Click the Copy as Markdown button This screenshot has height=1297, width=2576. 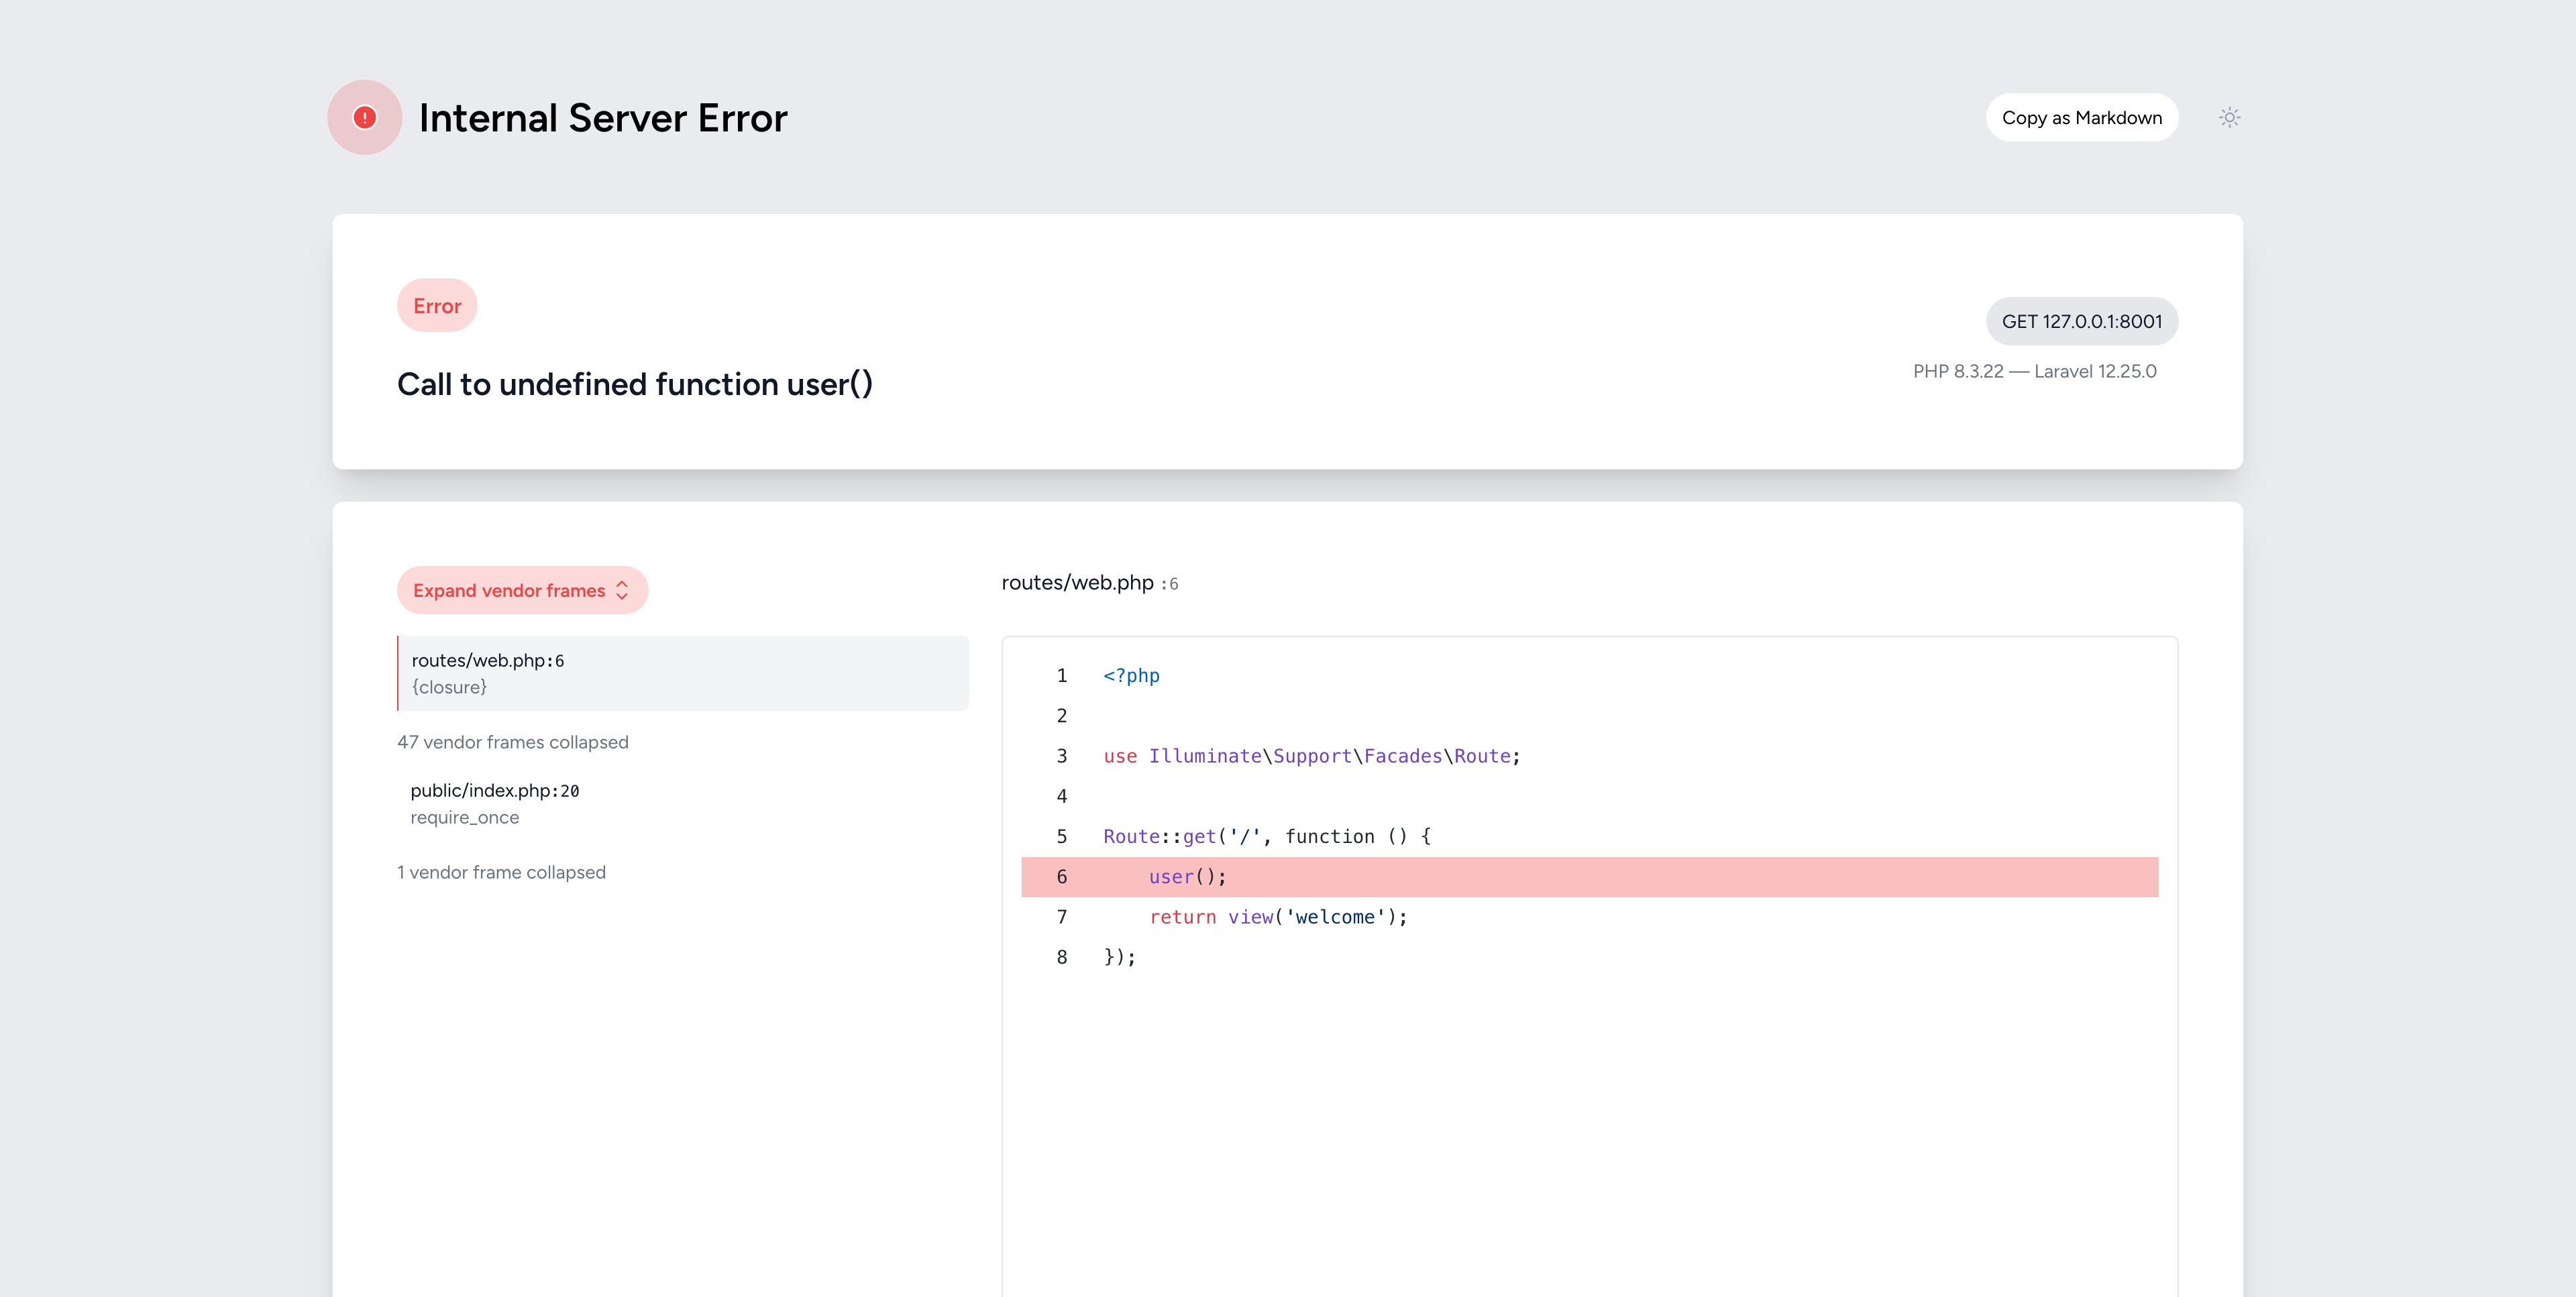[x=2081, y=118]
